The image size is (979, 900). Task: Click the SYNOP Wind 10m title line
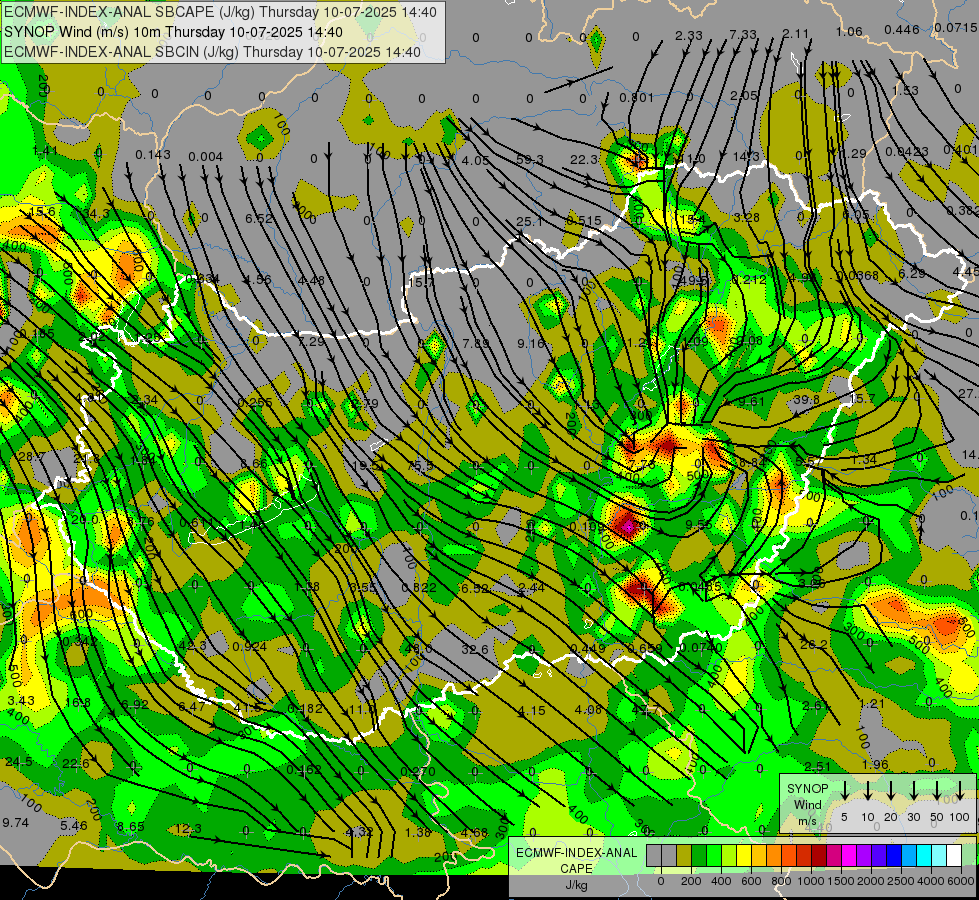click(x=174, y=32)
